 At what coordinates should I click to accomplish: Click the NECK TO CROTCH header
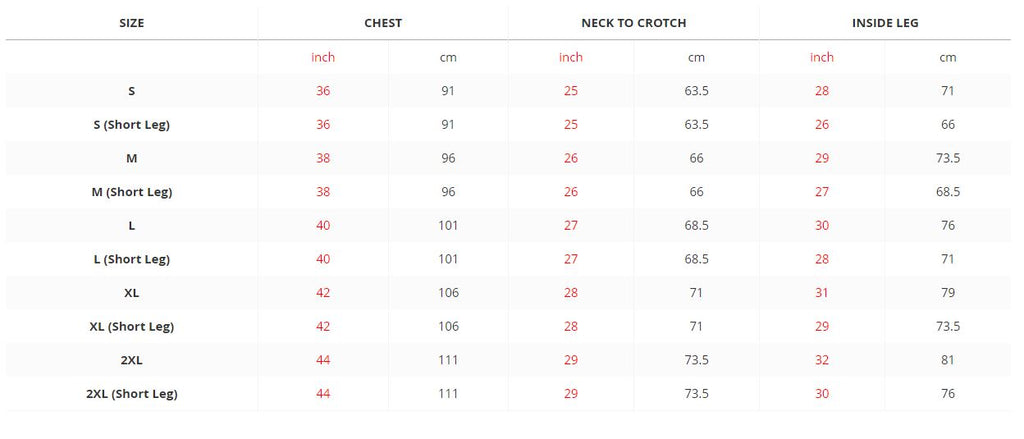[633, 23]
